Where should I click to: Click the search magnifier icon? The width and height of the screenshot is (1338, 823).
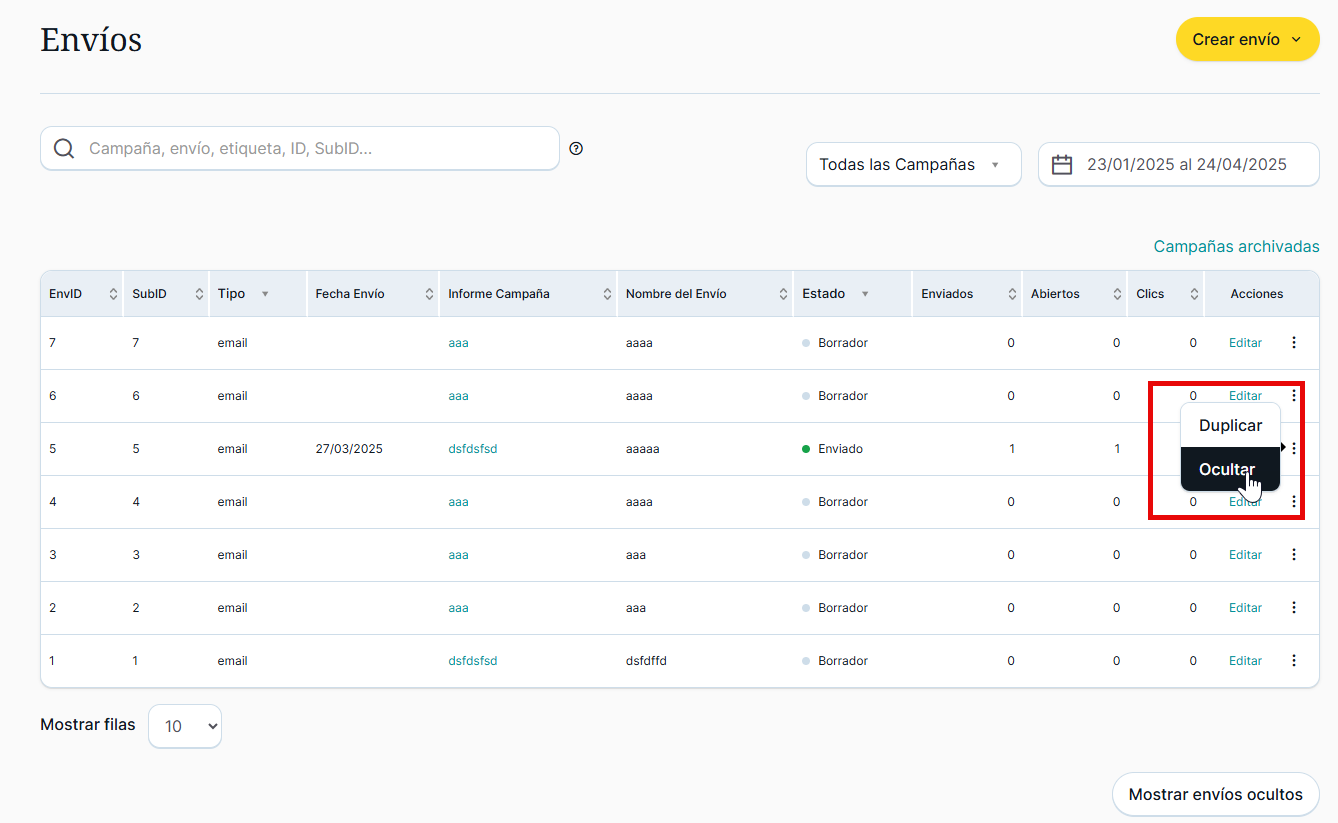coord(64,149)
